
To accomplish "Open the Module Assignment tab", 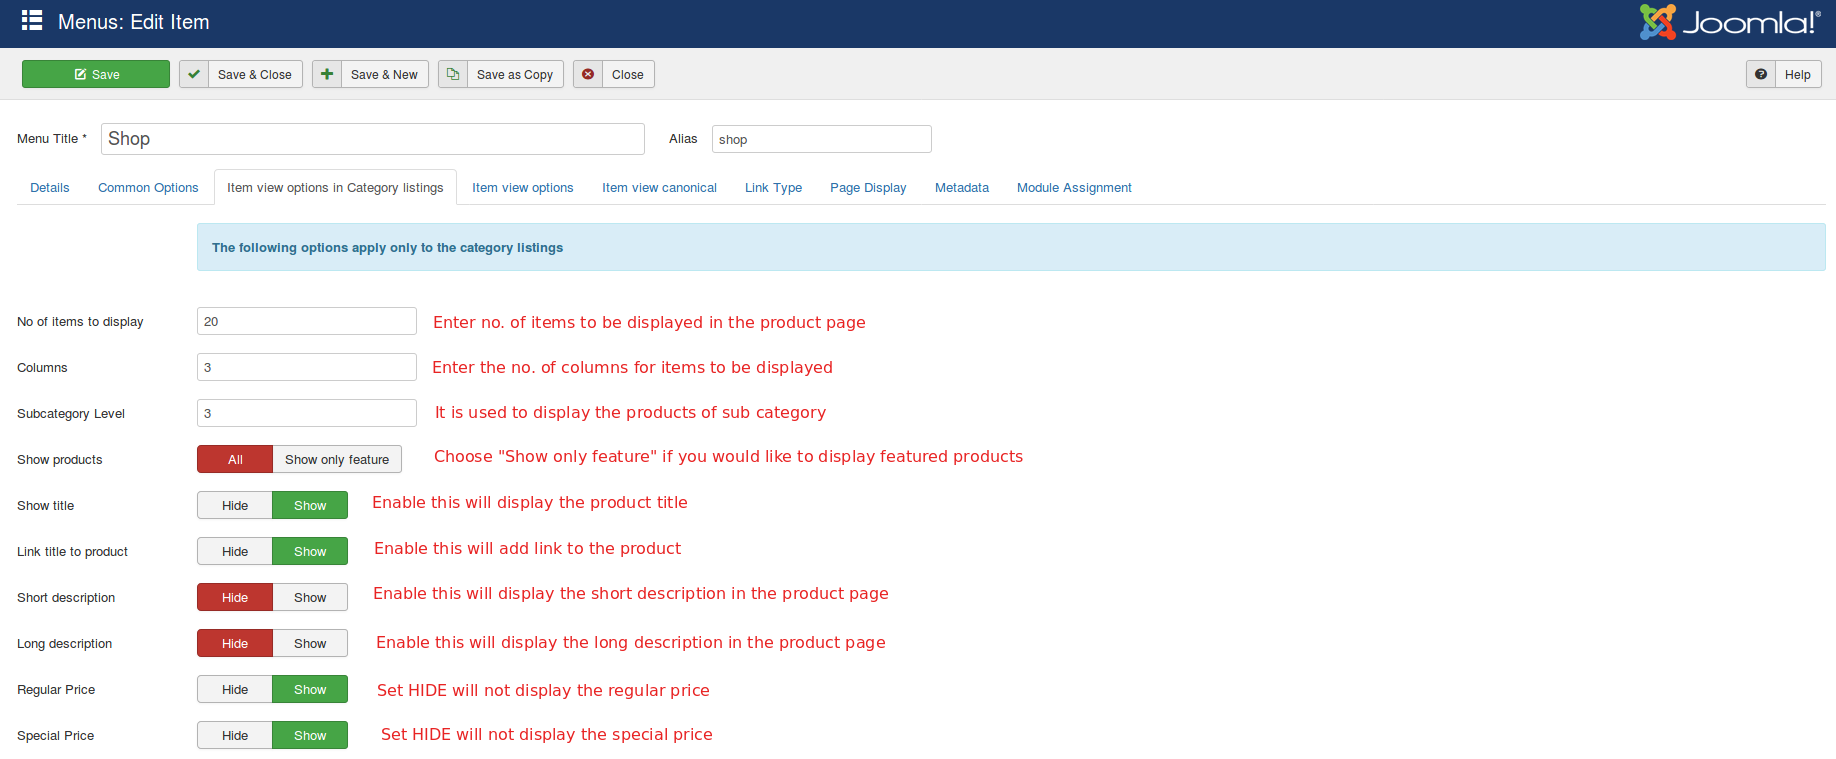I will point(1074,187).
